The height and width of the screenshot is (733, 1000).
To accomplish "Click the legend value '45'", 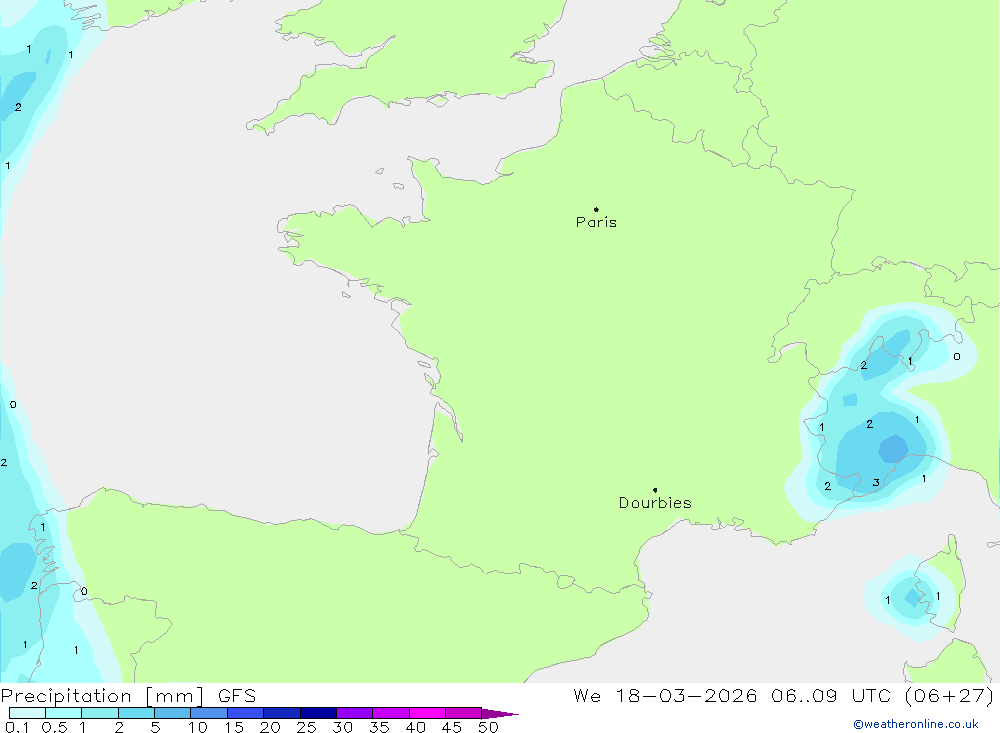I will 452,727.
